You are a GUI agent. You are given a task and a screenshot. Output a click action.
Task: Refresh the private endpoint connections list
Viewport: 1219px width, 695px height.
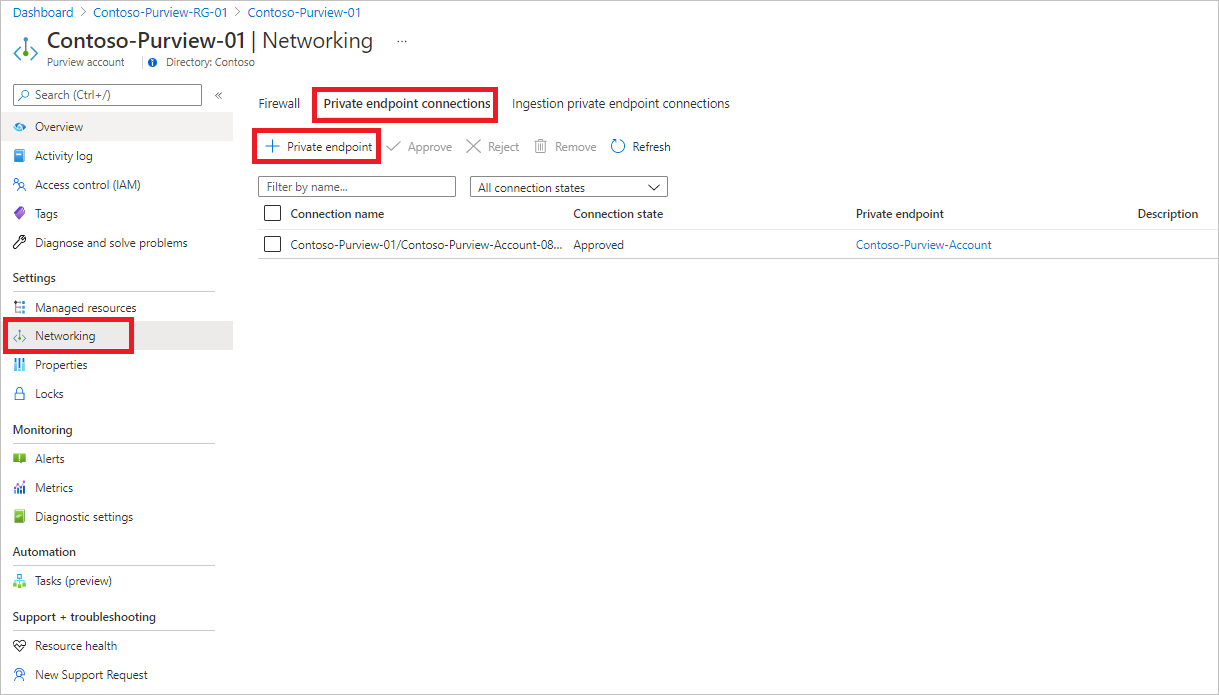pos(640,146)
